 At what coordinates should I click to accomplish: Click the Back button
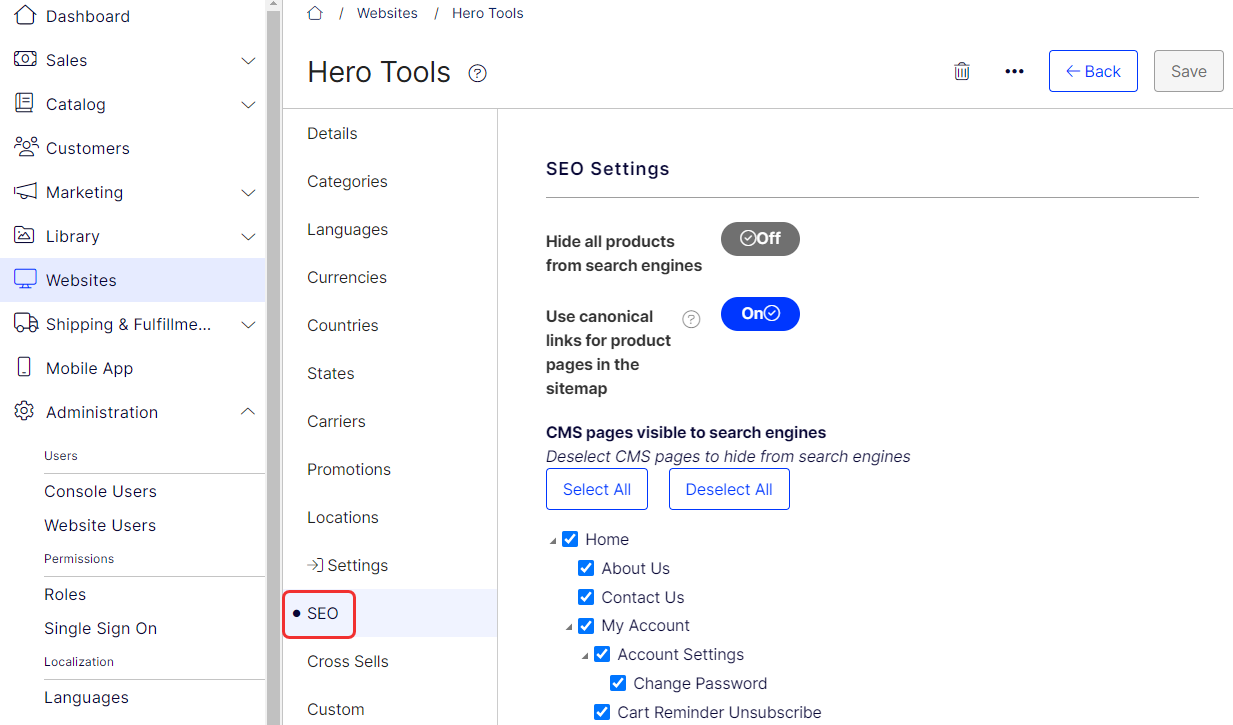pyautogui.click(x=1093, y=71)
